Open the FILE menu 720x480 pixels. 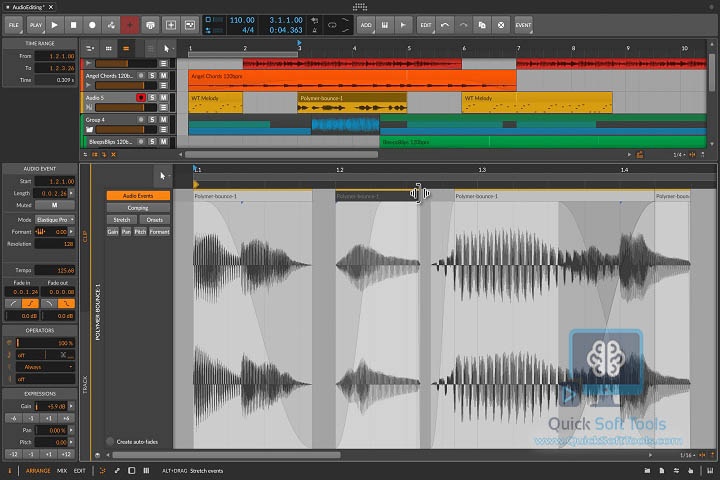click(14, 25)
